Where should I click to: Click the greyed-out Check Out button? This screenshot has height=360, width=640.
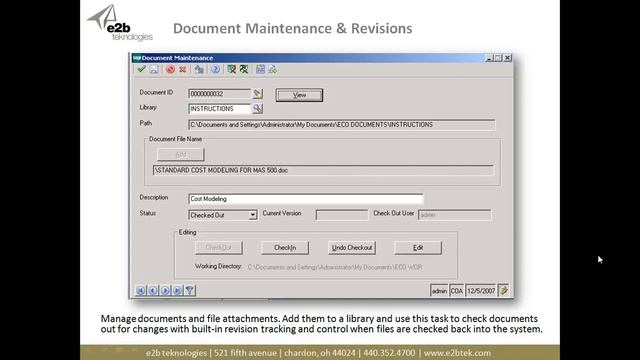pos(219,248)
